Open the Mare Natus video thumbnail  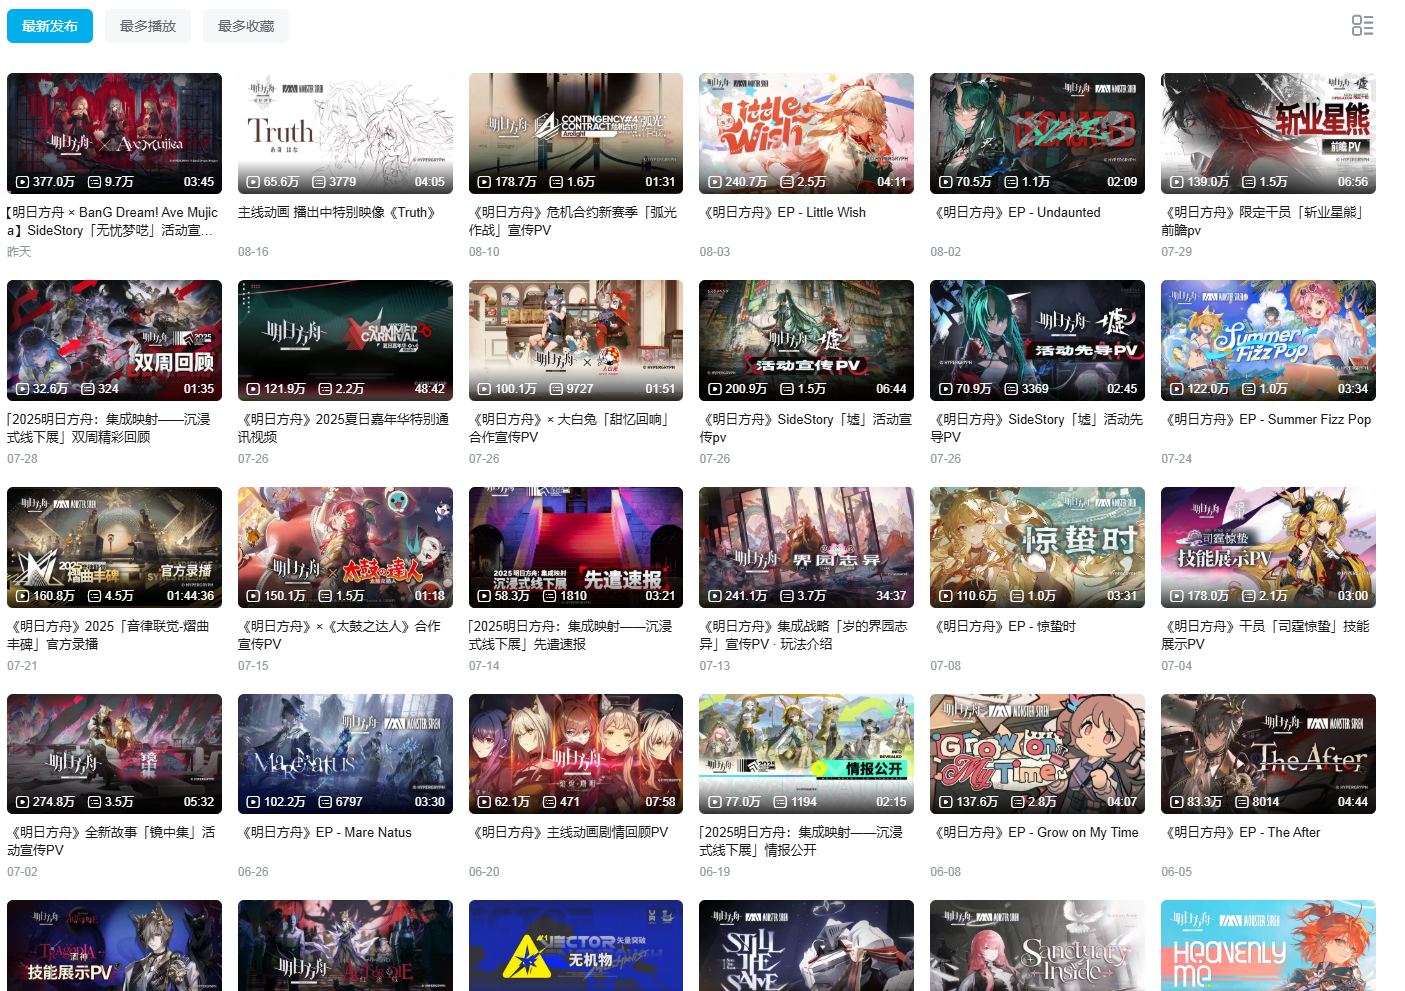tap(345, 754)
